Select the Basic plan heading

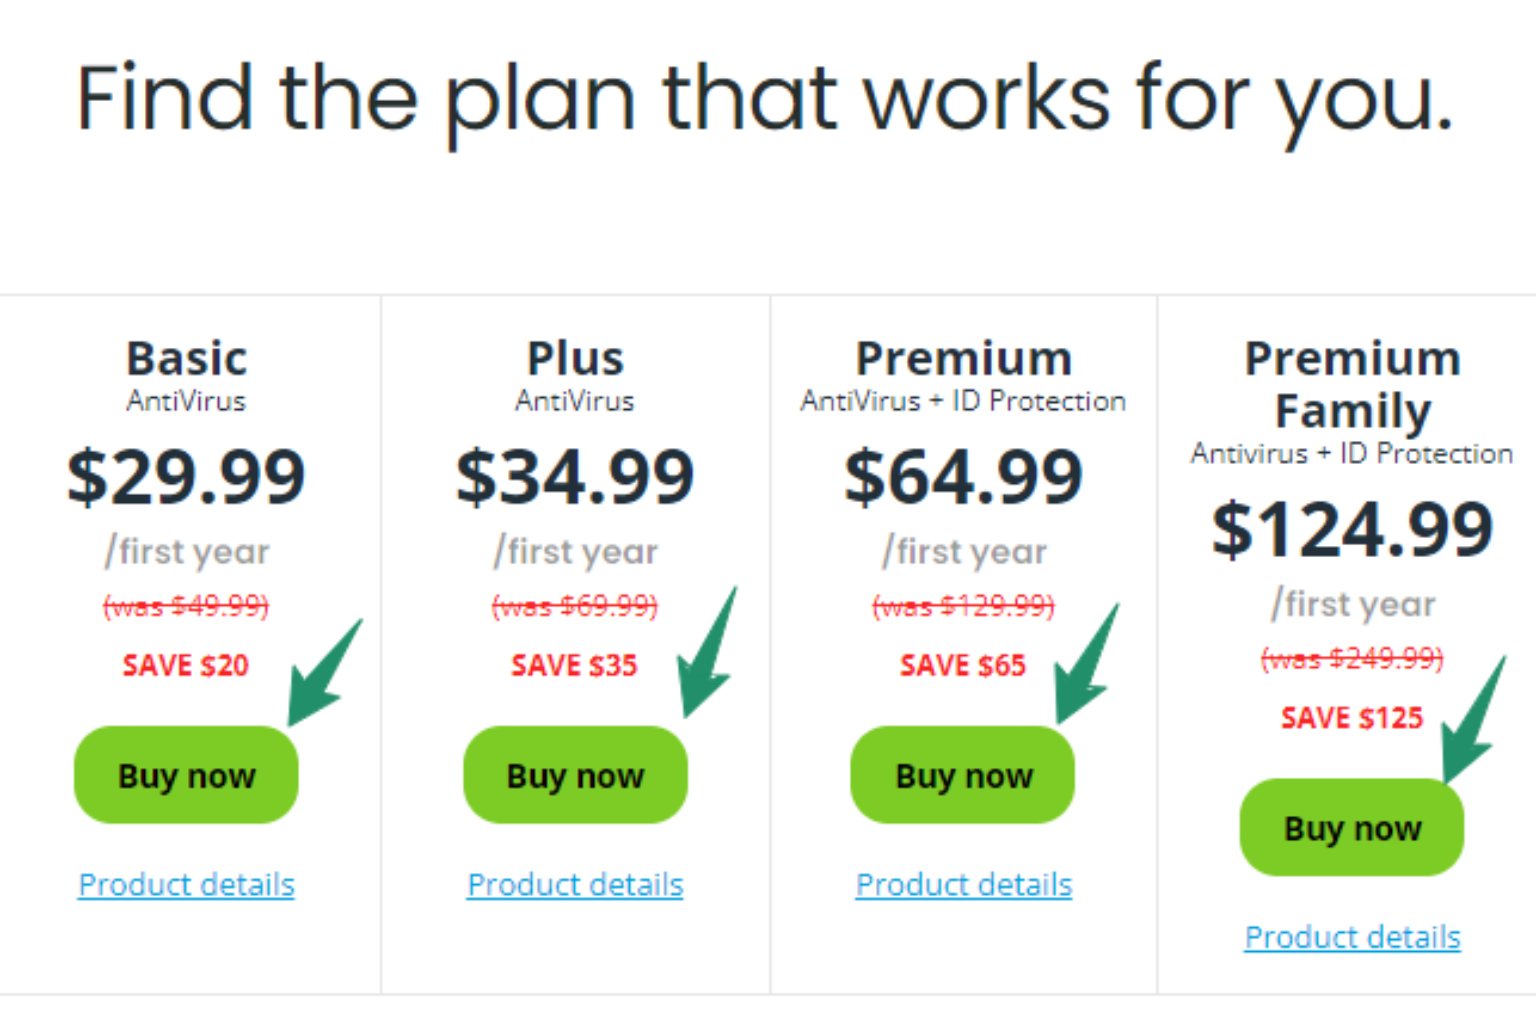(186, 357)
